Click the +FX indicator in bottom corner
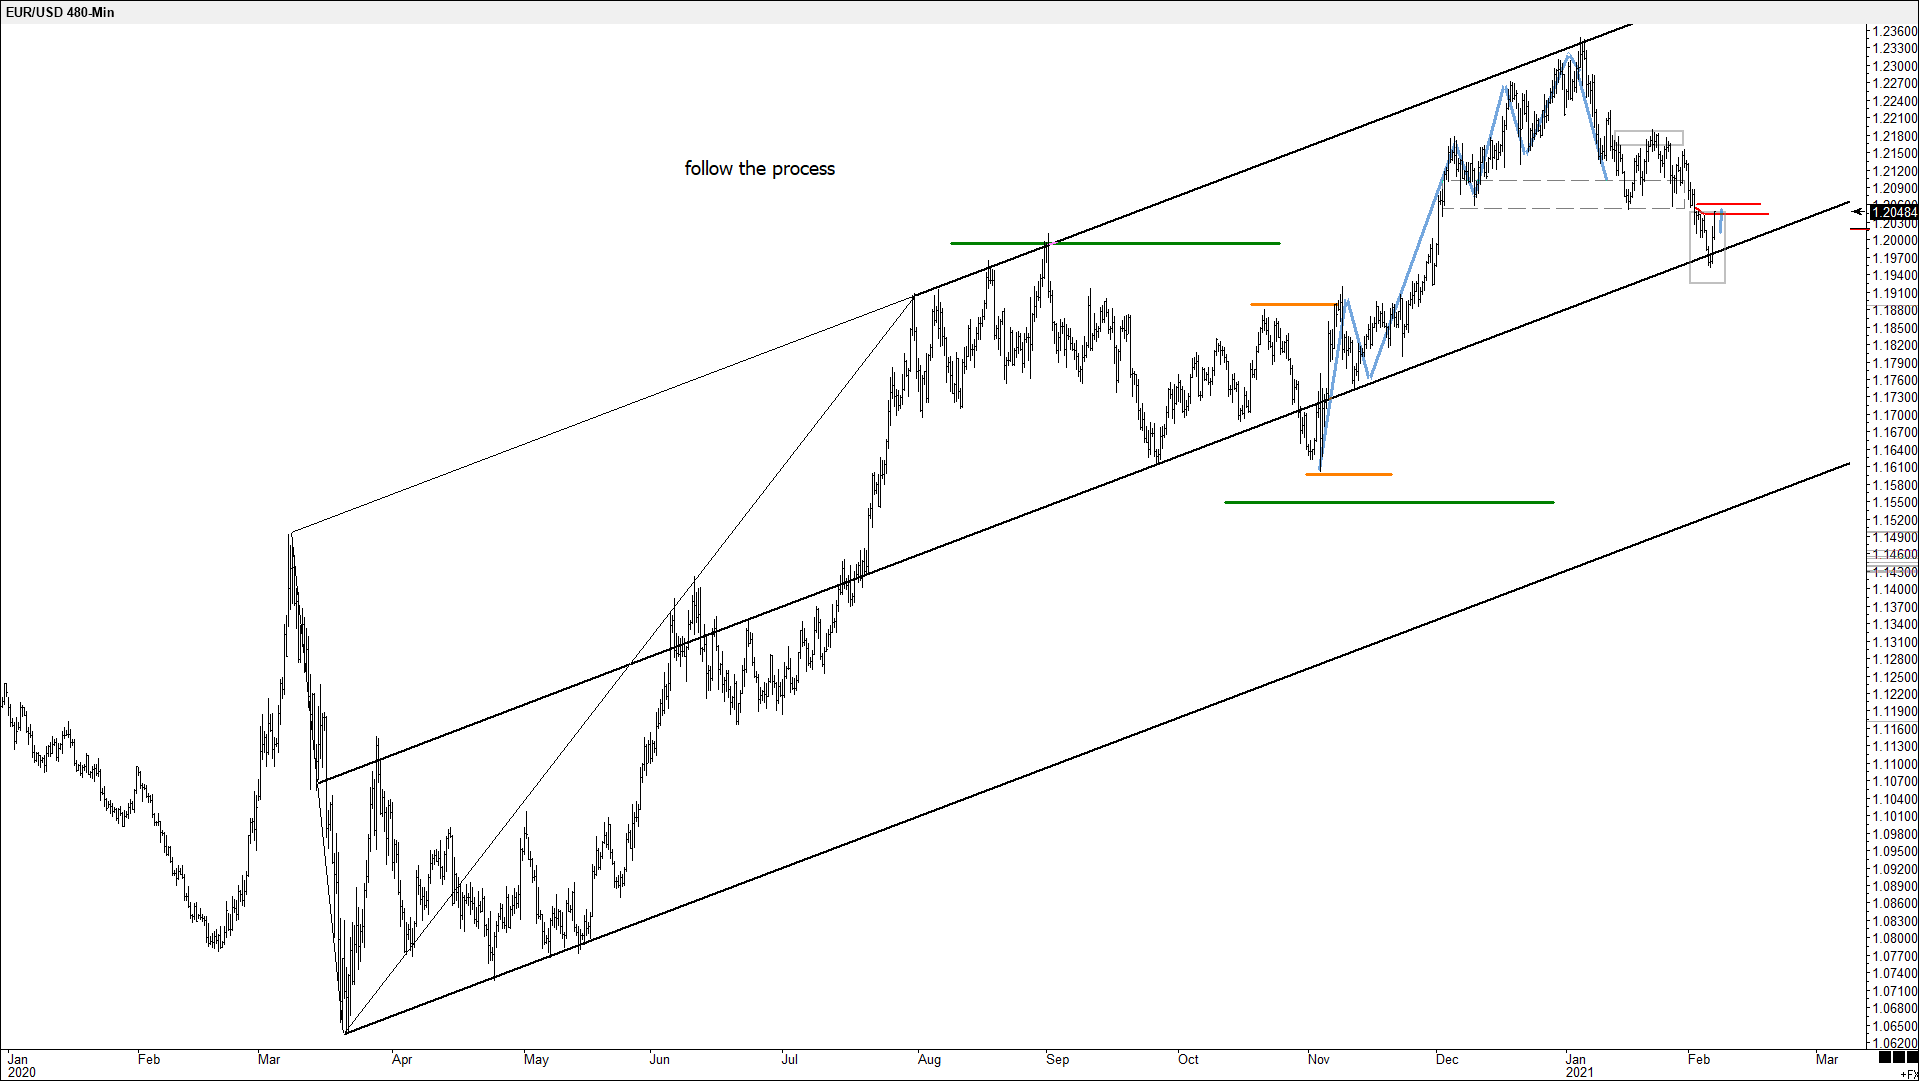This screenshot has height=1081, width=1919. coord(1908,1074)
